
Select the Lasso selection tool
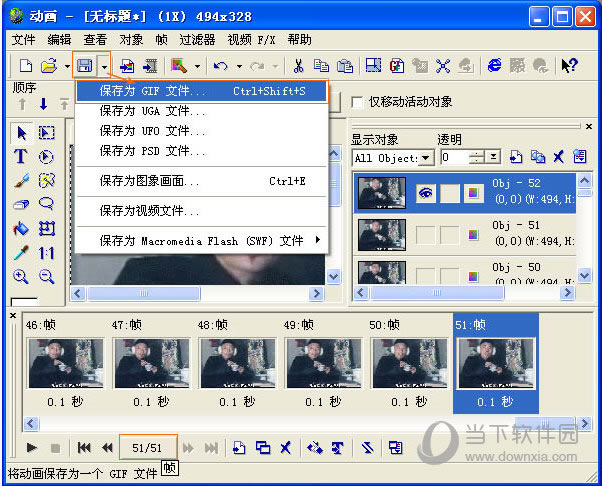tap(46, 203)
